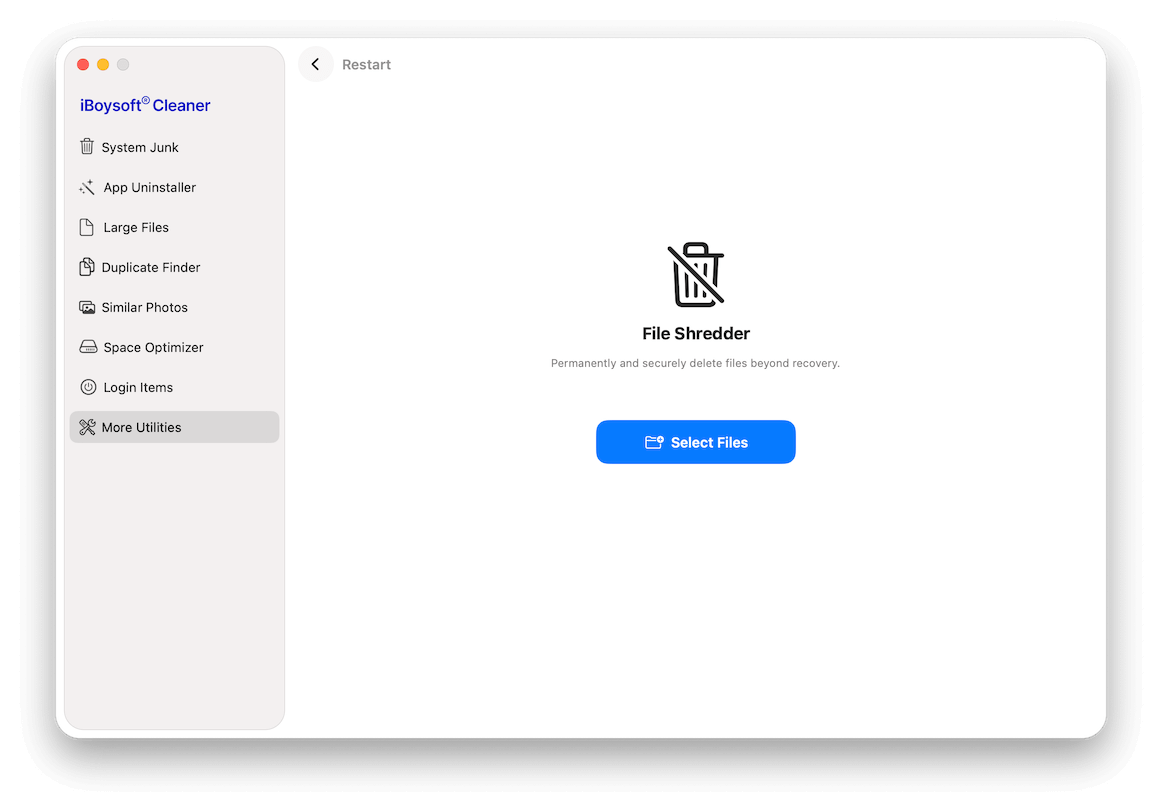Click the iBoysoft Cleaner title

tap(144, 105)
